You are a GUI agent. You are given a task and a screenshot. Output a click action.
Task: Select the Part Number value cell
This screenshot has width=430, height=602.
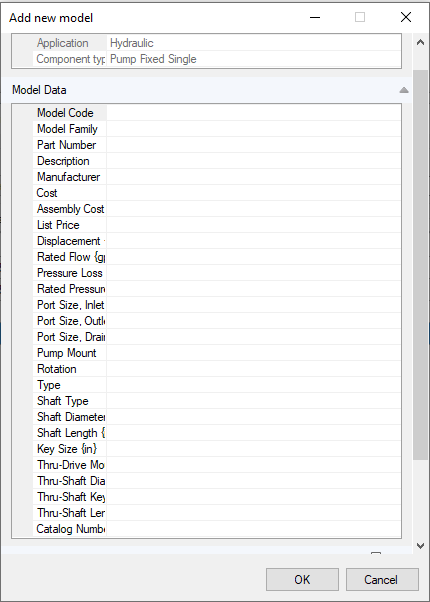254,145
